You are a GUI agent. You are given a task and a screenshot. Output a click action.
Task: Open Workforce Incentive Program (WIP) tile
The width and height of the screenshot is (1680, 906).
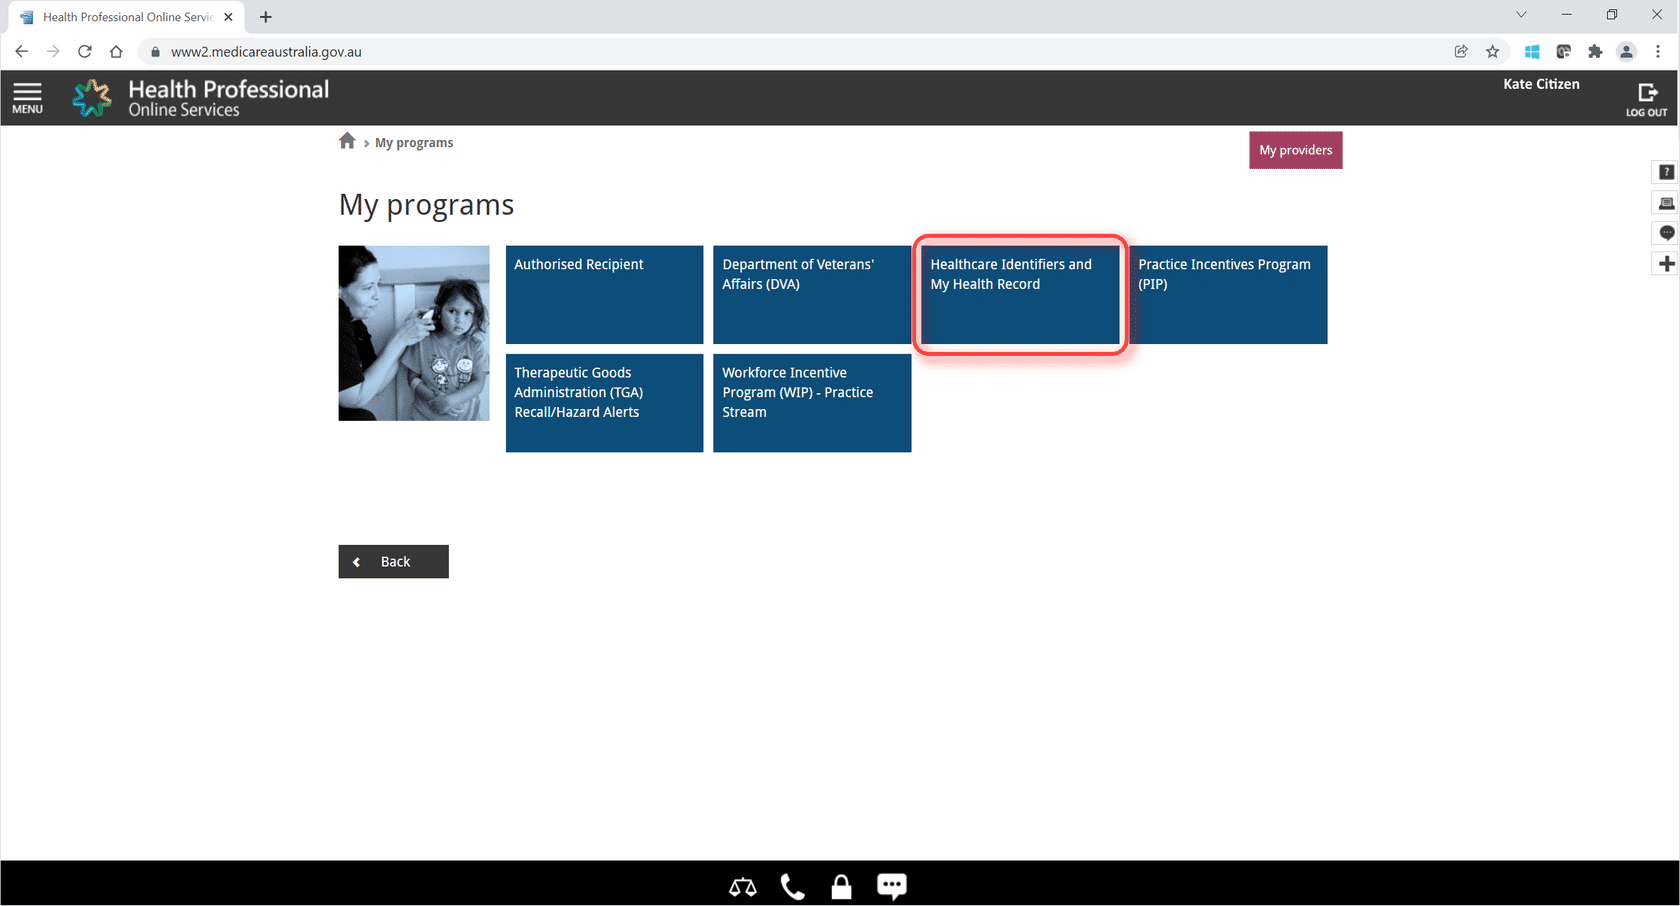[812, 403]
